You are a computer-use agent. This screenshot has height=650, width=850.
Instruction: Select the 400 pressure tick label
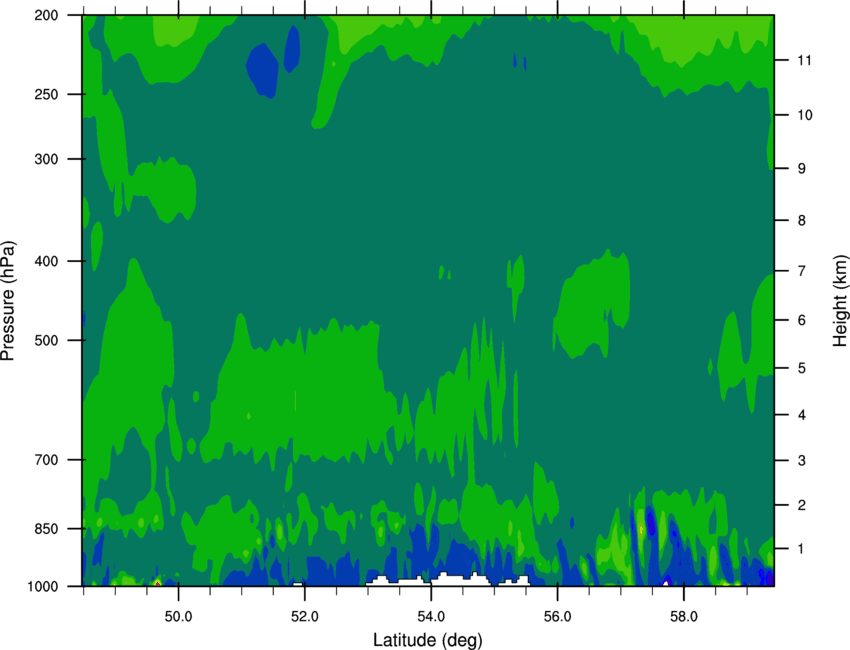46,261
